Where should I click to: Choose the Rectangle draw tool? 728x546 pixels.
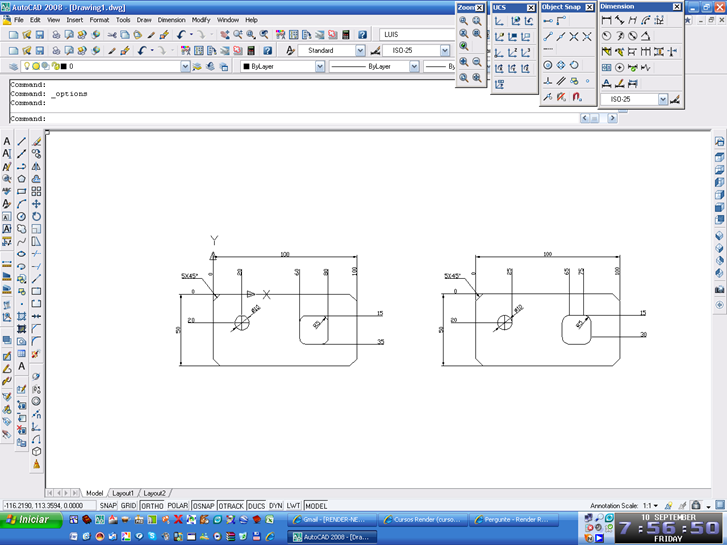[x=21, y=191]
